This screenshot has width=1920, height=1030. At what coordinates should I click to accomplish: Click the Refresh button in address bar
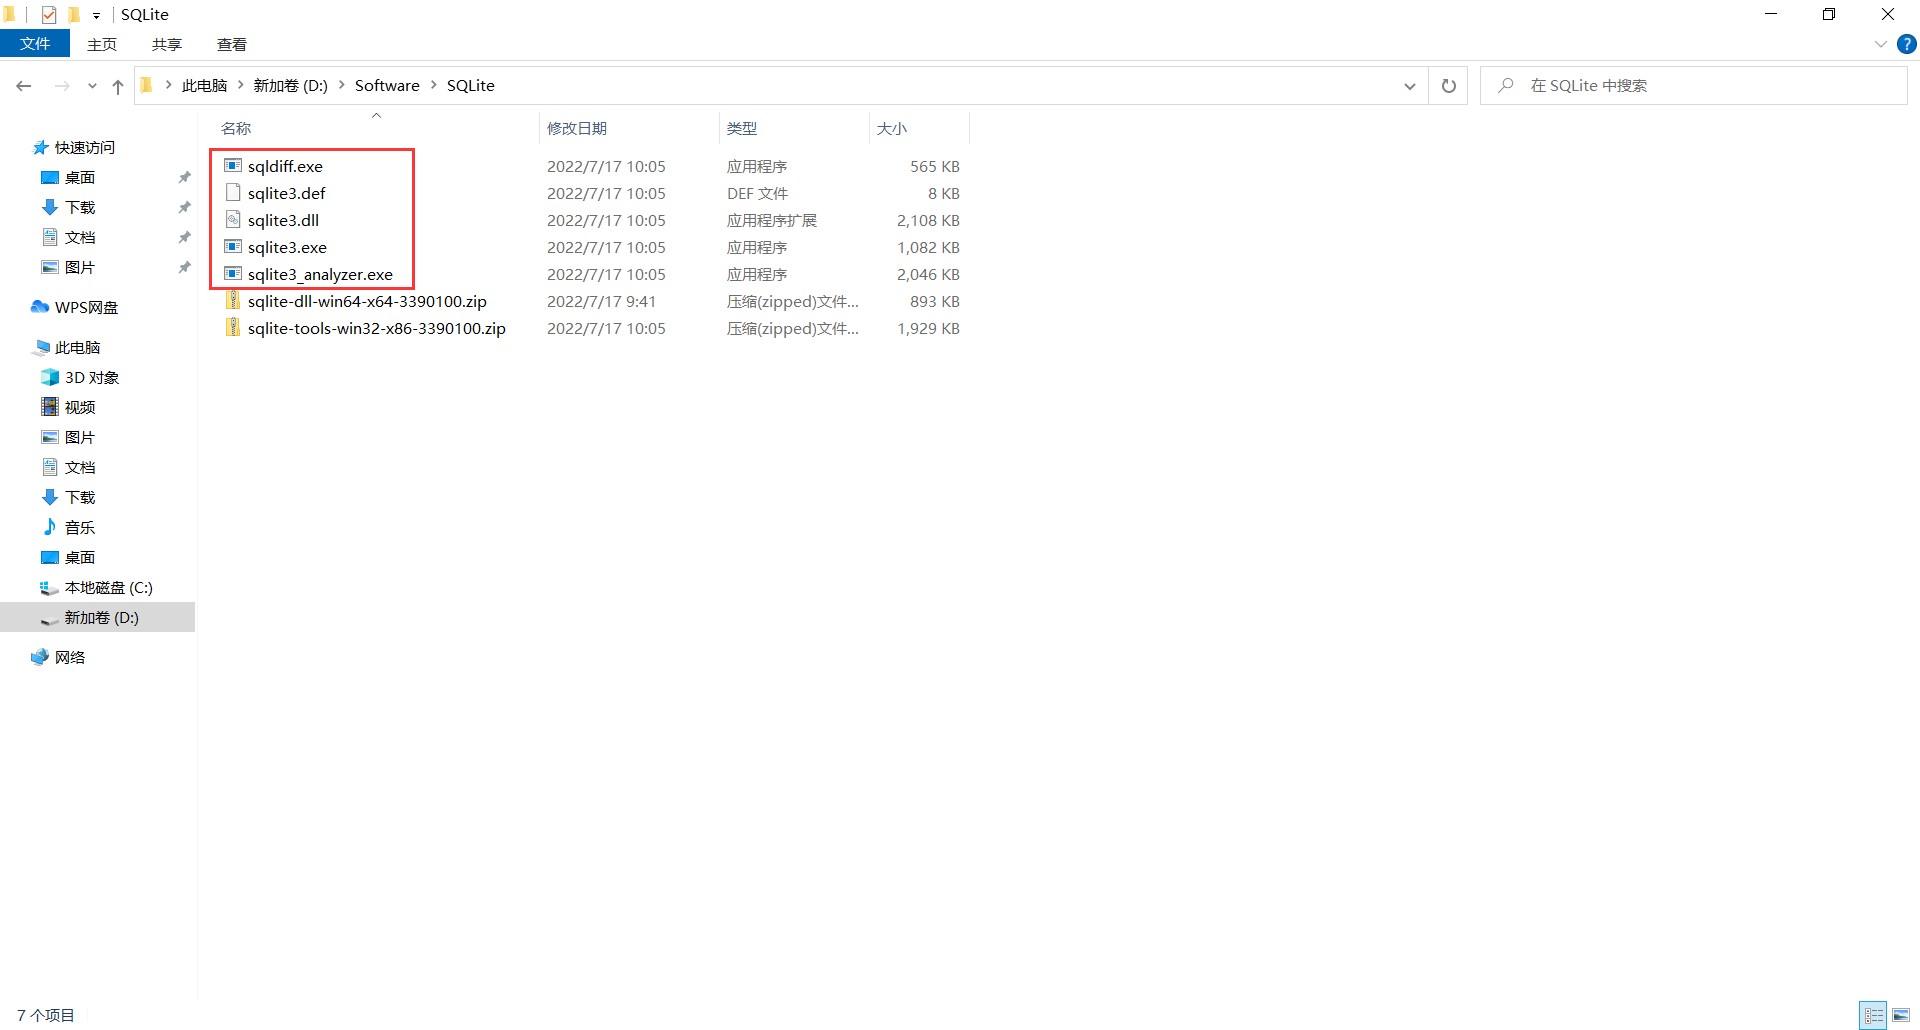coord(1448,86)
